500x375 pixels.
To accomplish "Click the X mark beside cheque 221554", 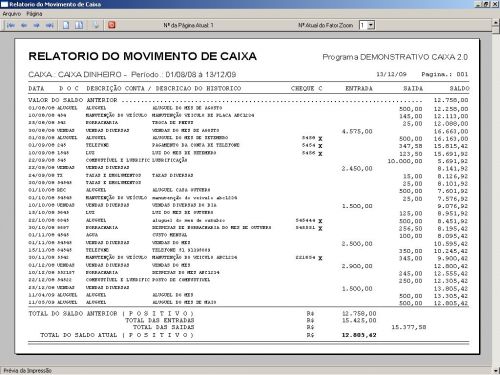I will click(x=320, y=258).
